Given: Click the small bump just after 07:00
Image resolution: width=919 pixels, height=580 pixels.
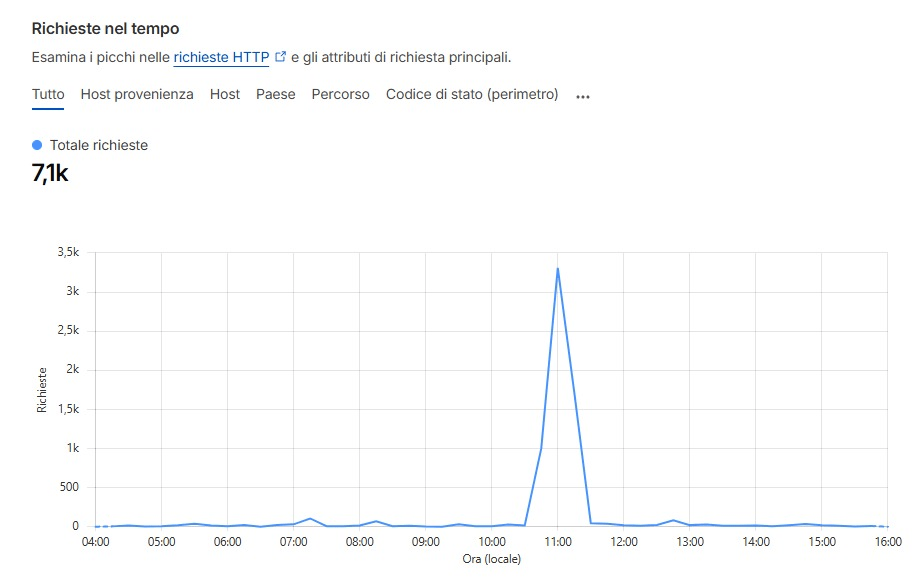Looking at the screenshot, I should point(310,519).
